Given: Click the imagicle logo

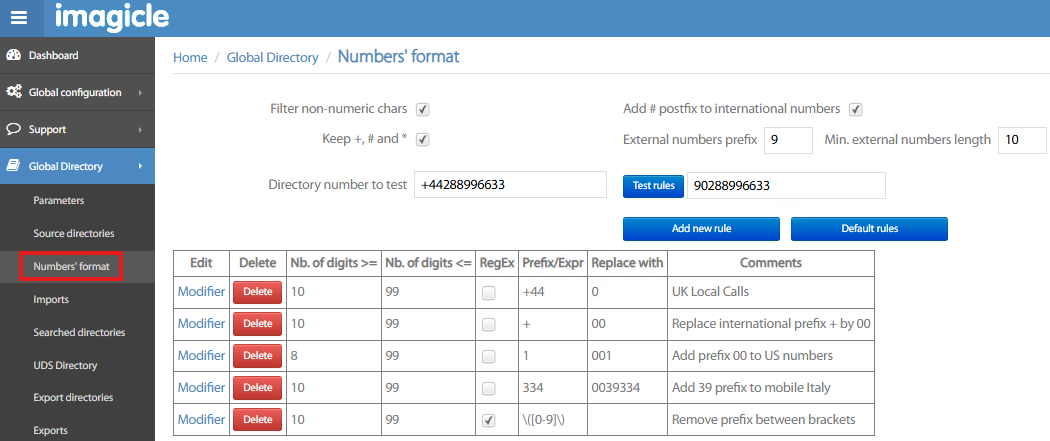Looking at the screenshot, I should pos(112,17).
